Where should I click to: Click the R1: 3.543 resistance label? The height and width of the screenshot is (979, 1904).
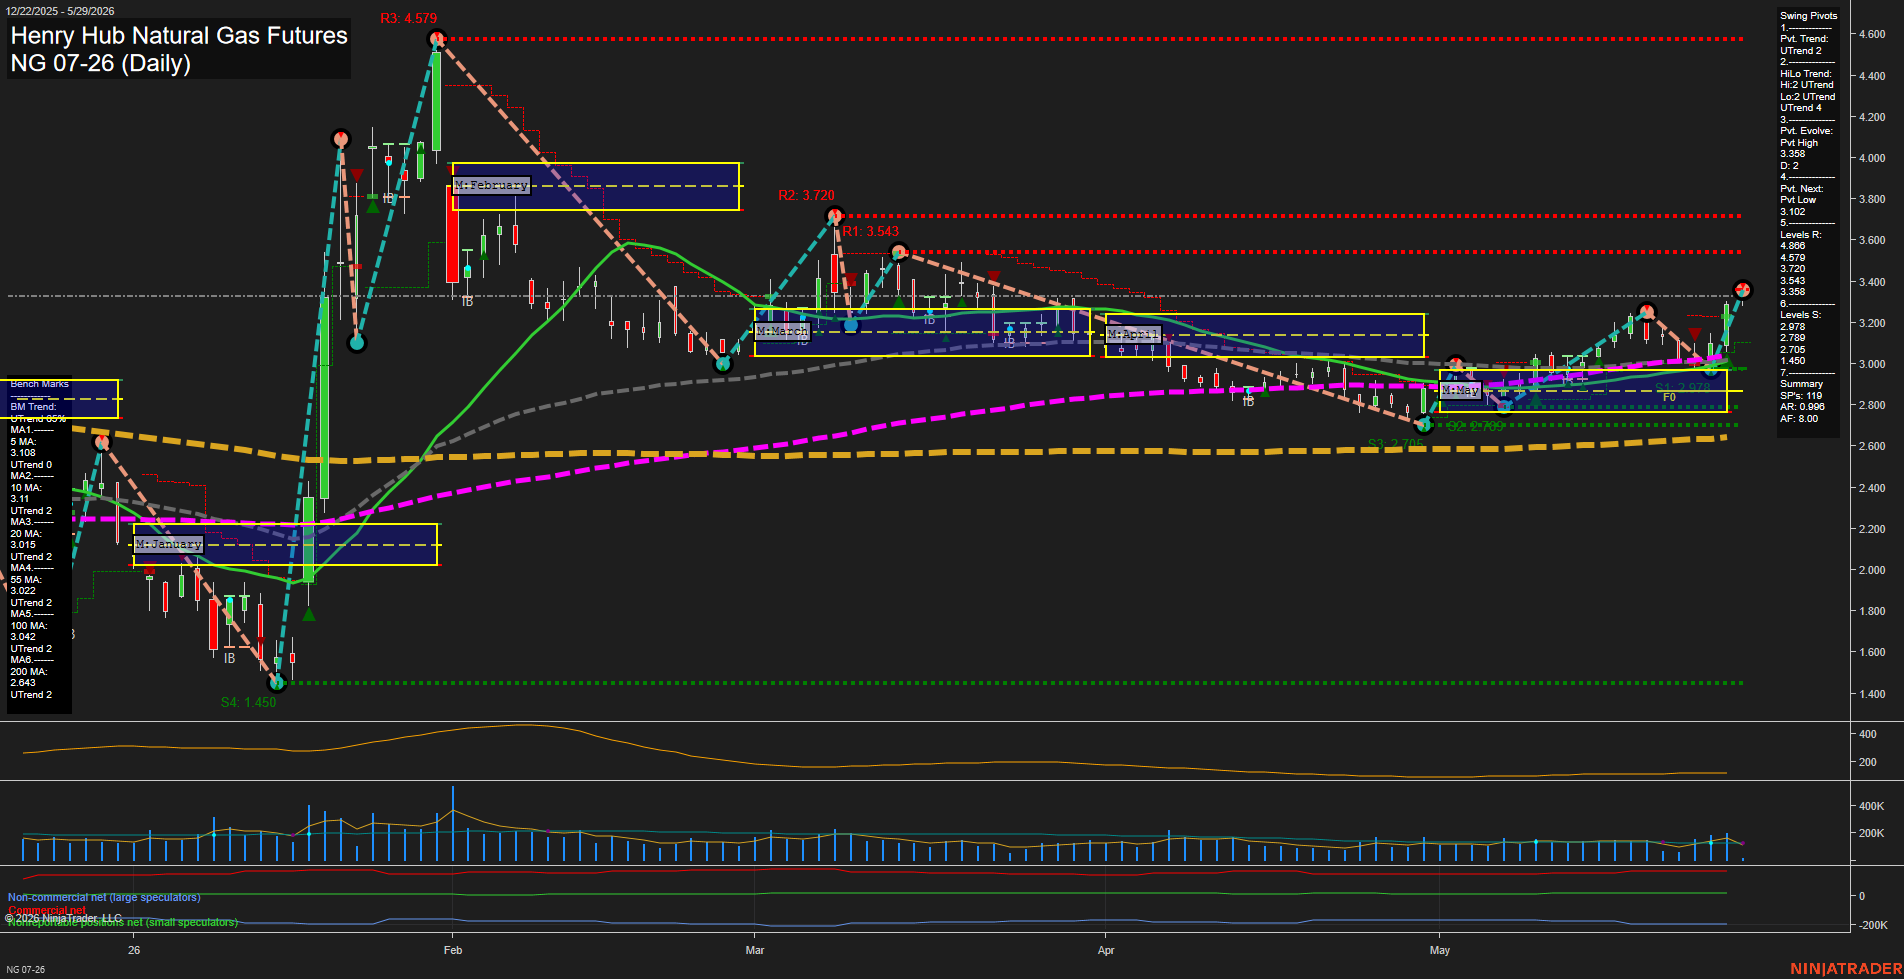(870, 231)
